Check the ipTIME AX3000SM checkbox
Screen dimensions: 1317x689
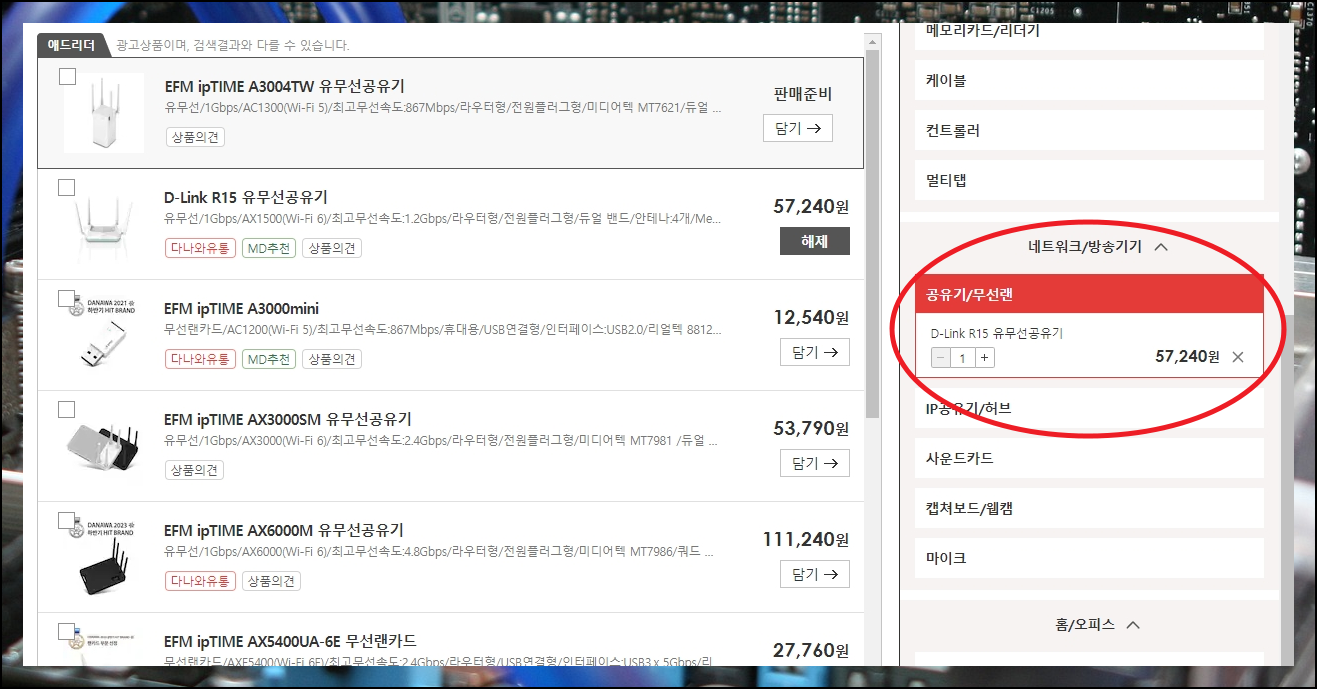click(x=67, y=409)
